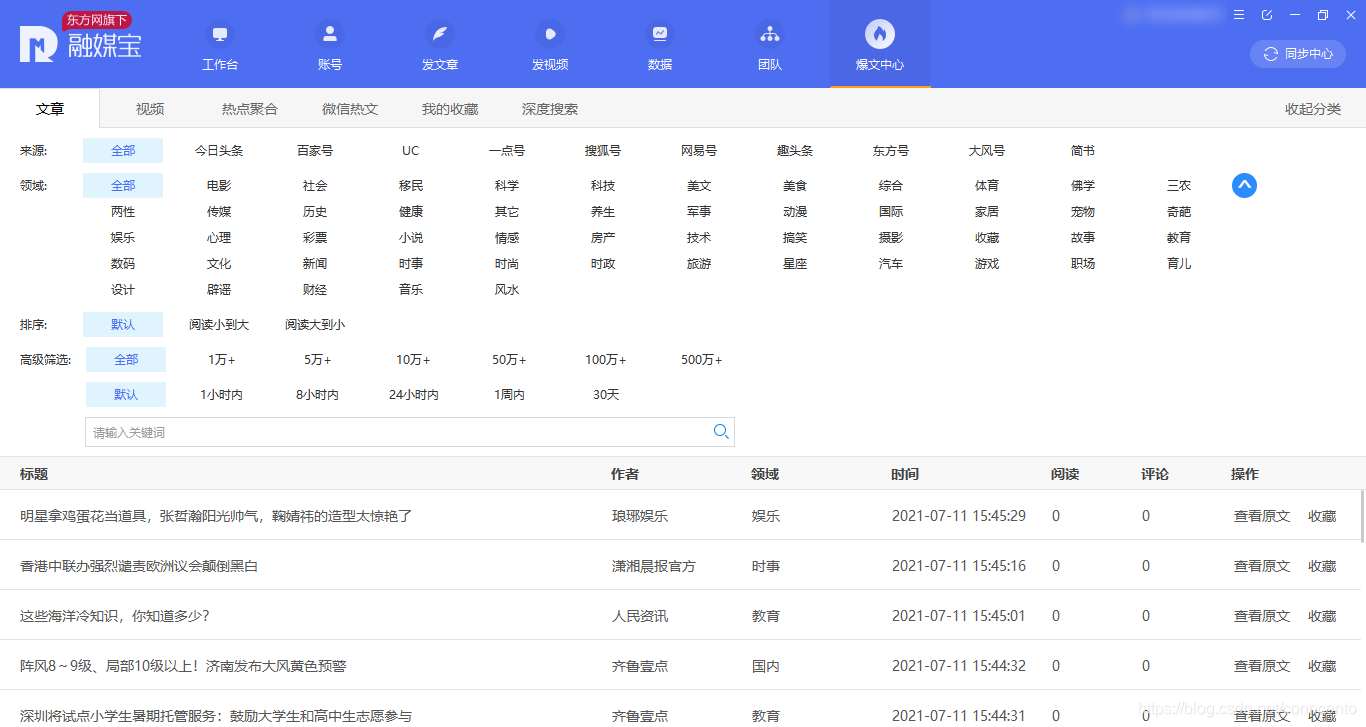The width and height of the screenshot is (1366, 727).
Task: Select UC as source
Action: point(411,151)
